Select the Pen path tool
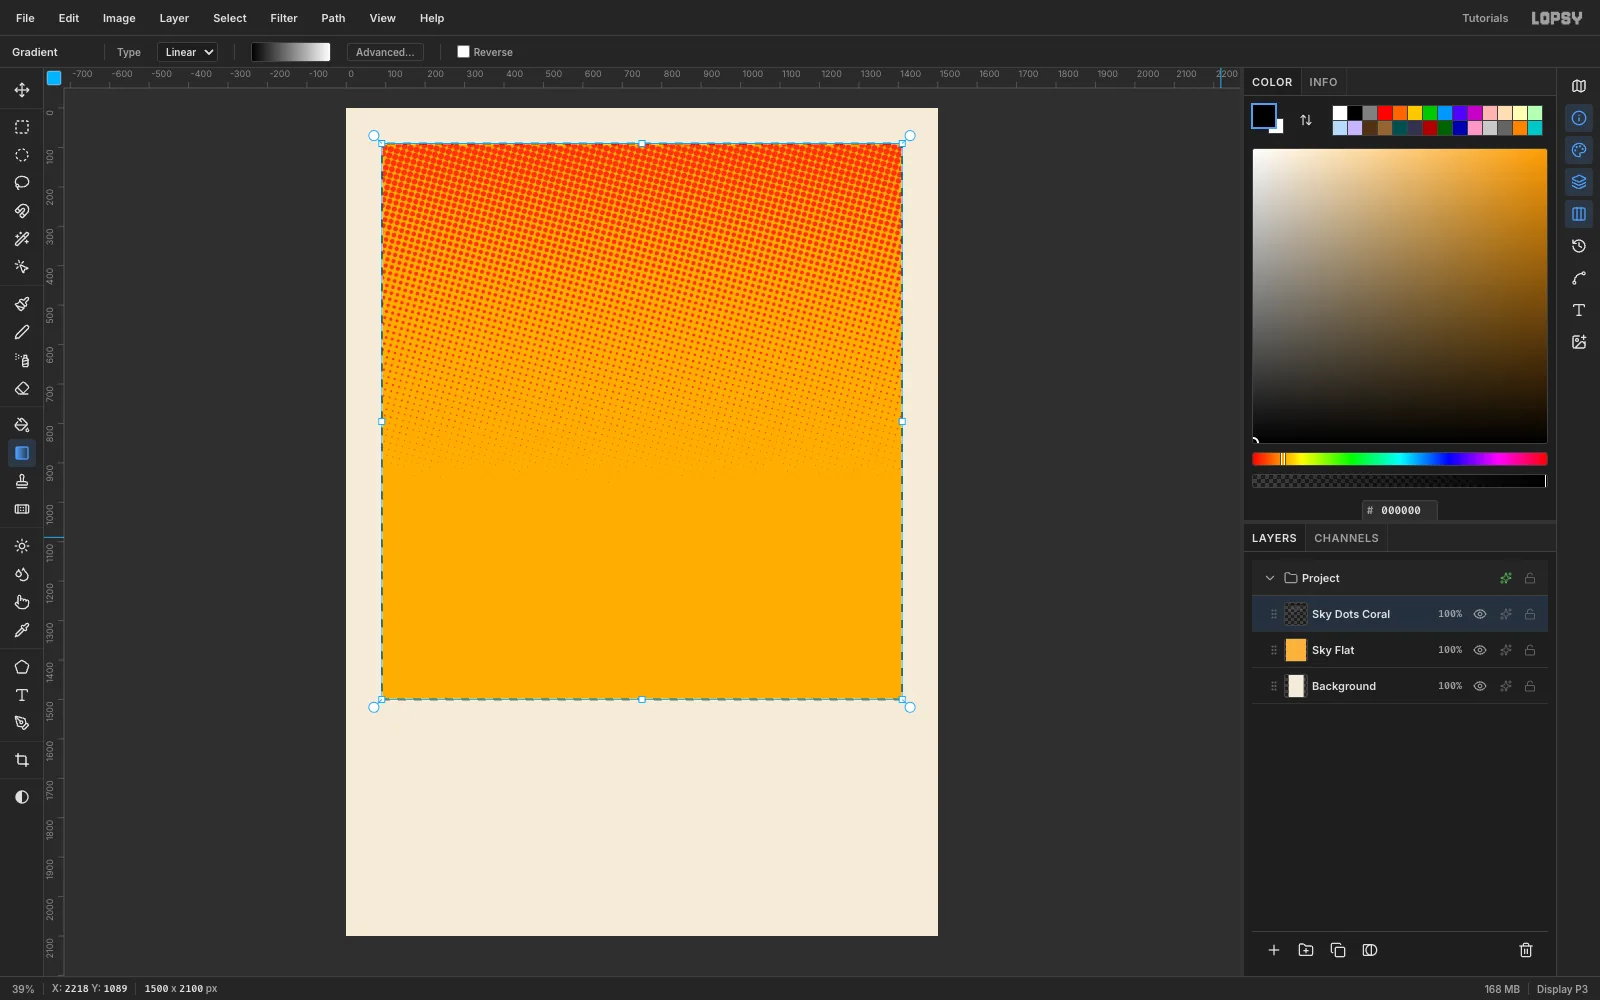Image resolution: width=1600 pixels, height=1000 pixels. pos(22,723)
